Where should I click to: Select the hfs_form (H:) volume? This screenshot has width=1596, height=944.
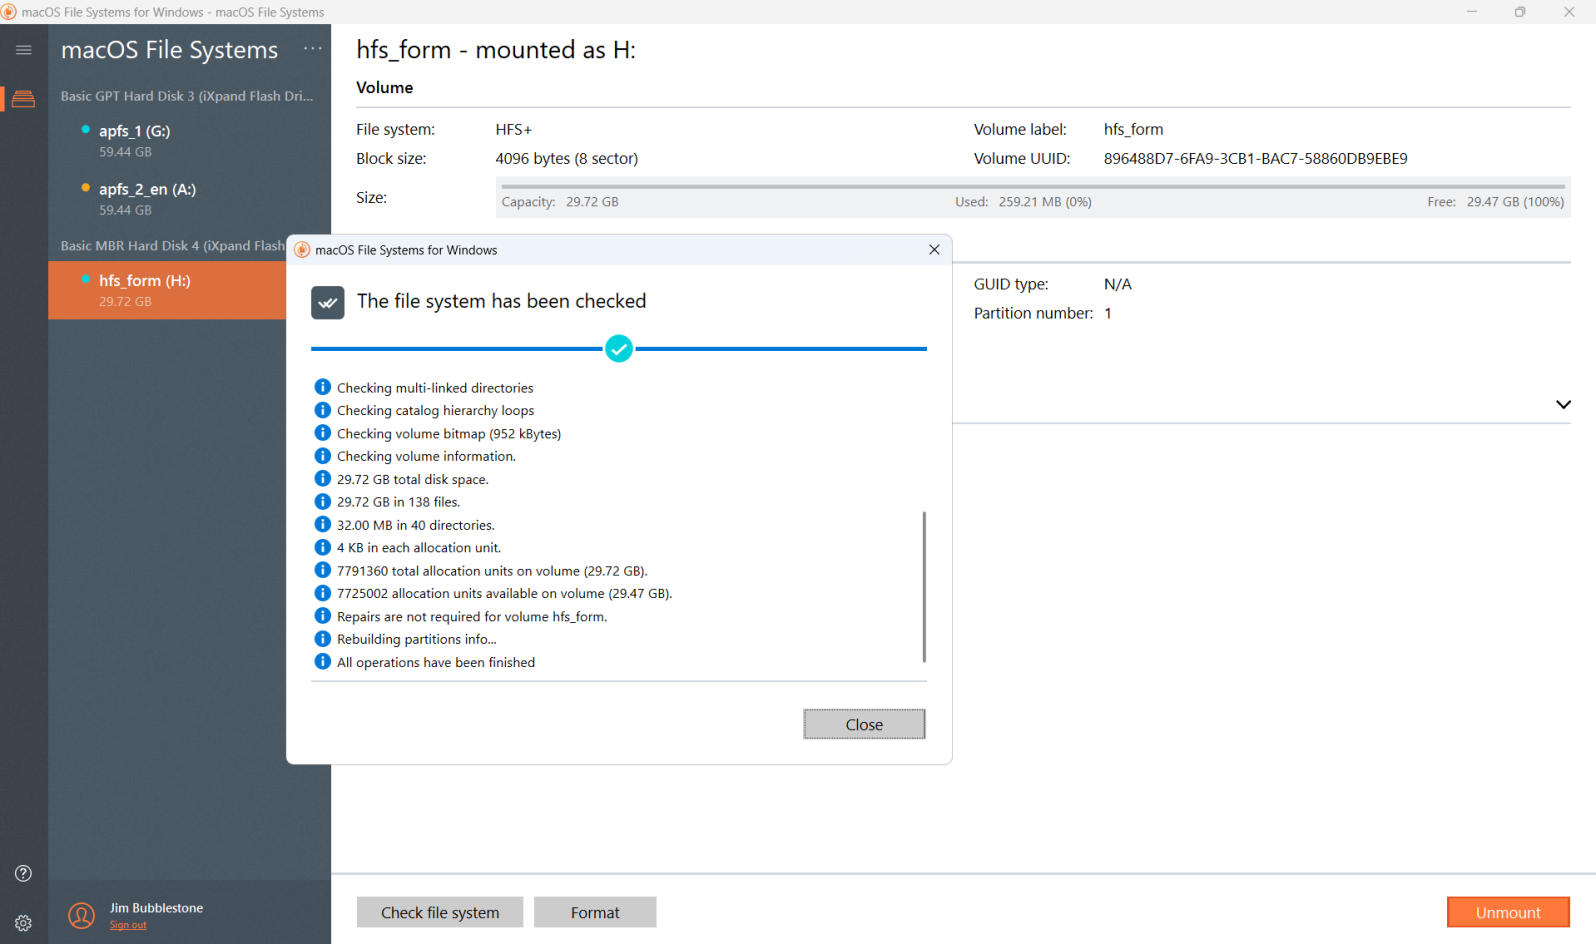[x=167, y=290]
